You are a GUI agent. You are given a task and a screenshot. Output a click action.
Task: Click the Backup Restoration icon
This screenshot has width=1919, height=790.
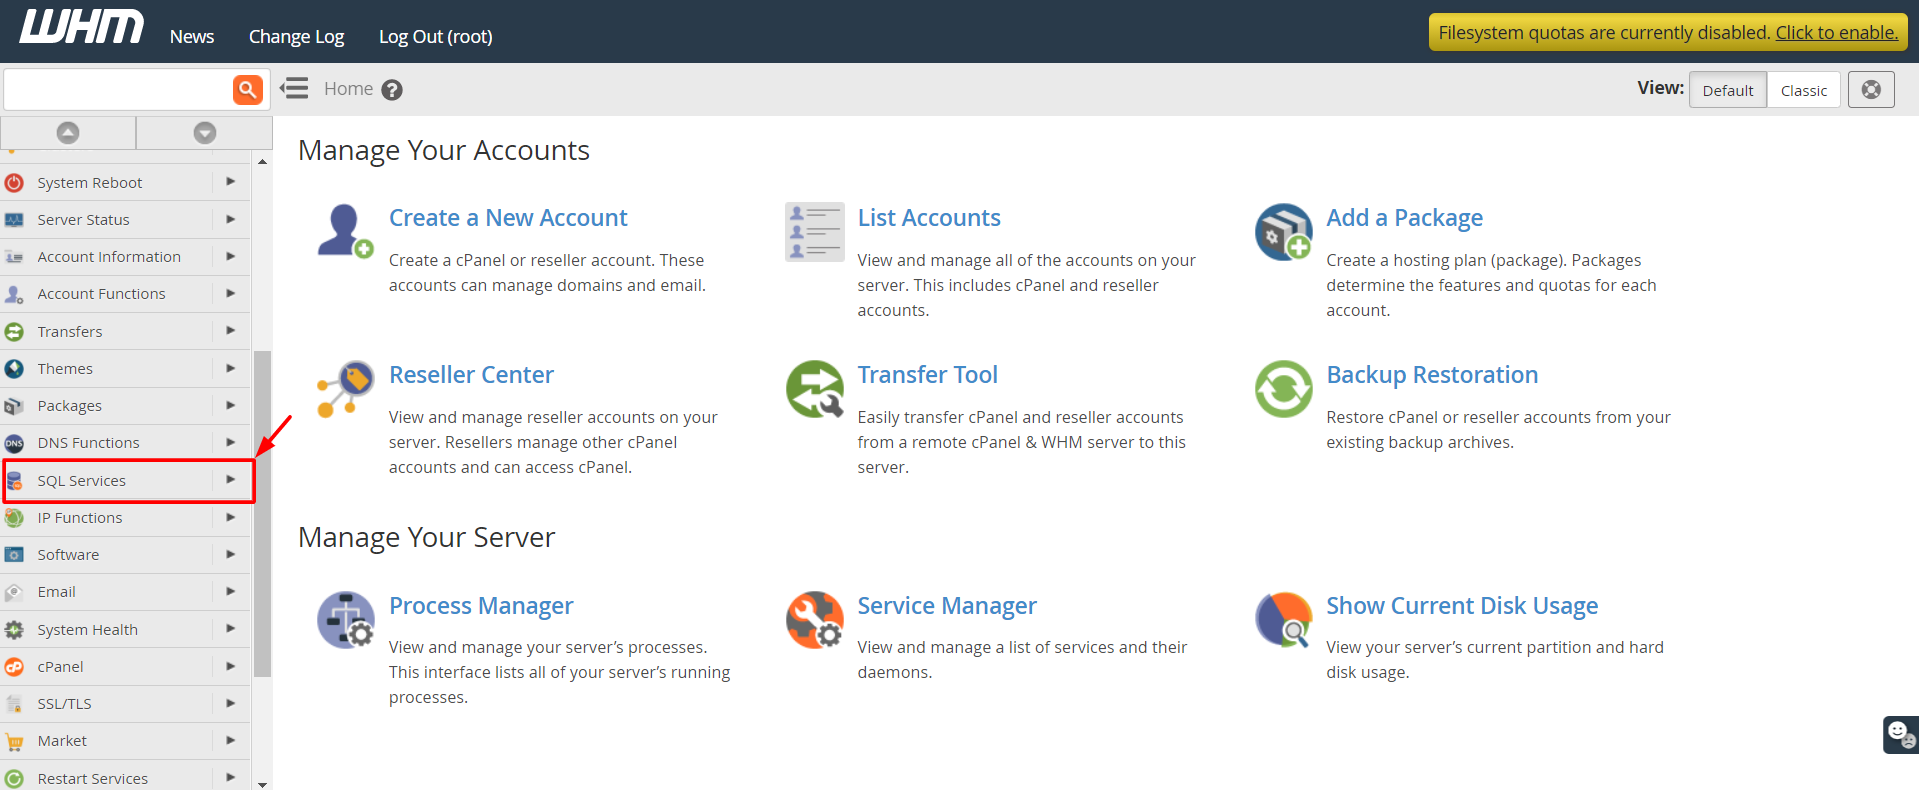[x=1283, y=388]
